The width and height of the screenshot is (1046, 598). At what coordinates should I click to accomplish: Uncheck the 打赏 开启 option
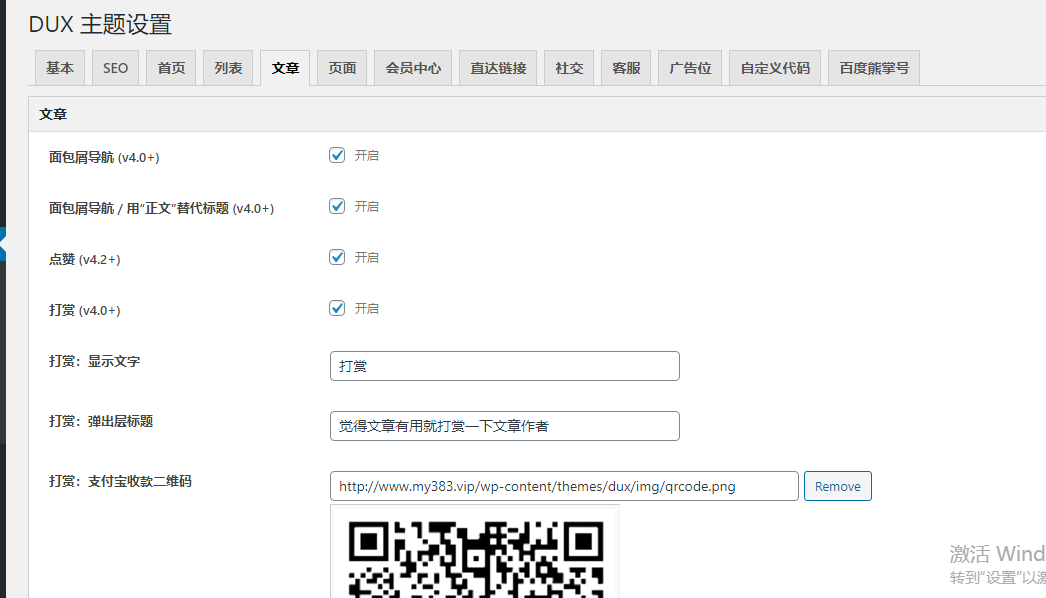[x=337, y=308]
